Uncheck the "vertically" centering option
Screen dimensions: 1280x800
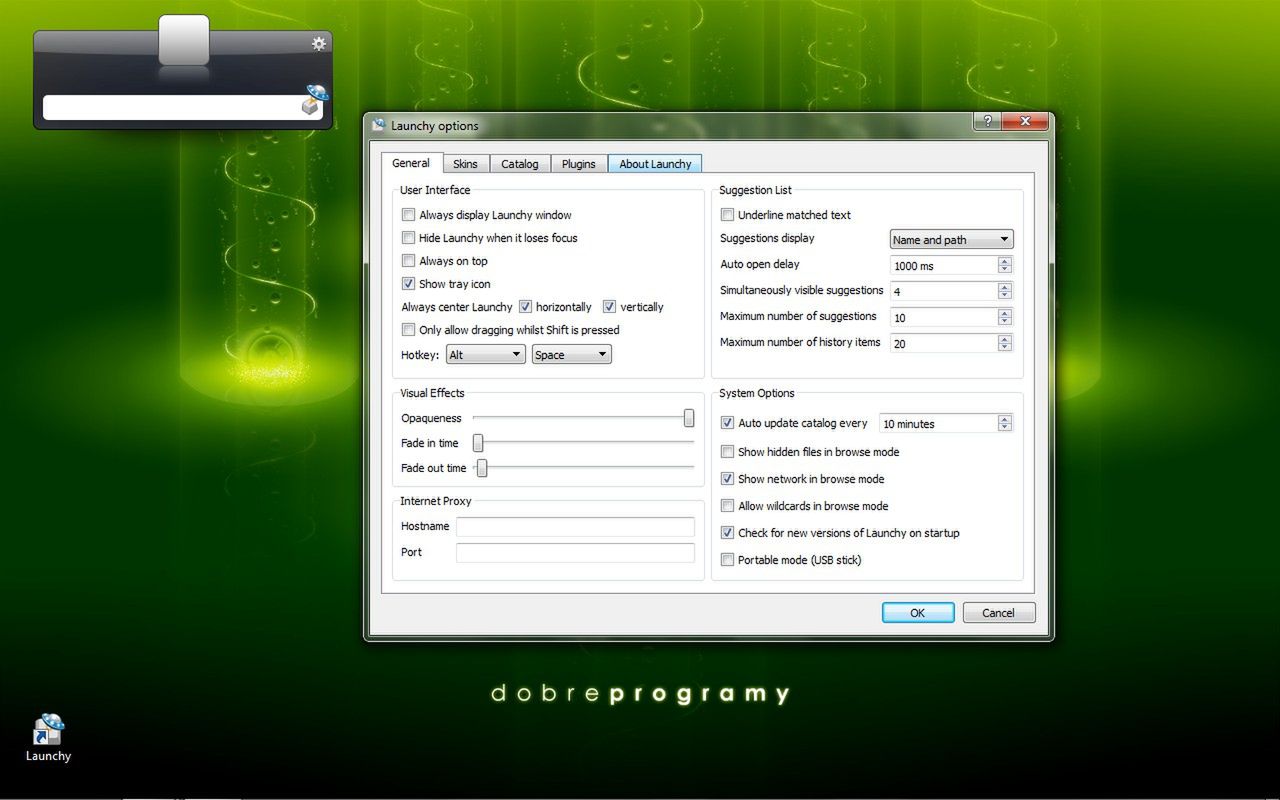(609, 306)
